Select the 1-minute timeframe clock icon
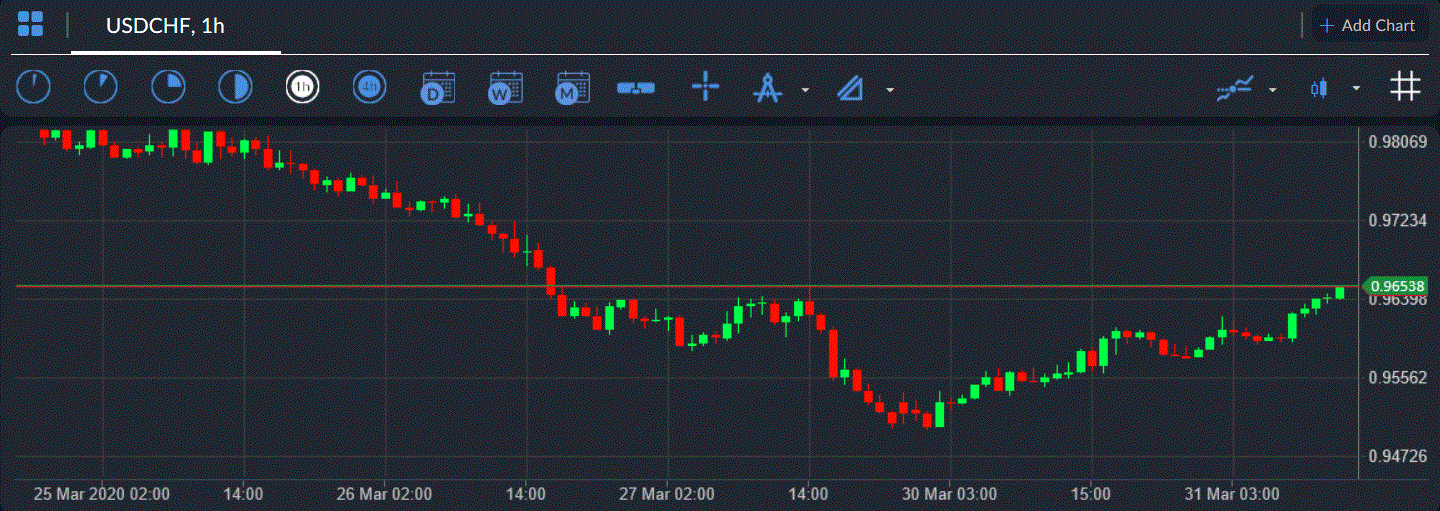The height and width of the screenshot is (511, 1440). point(33,88)
